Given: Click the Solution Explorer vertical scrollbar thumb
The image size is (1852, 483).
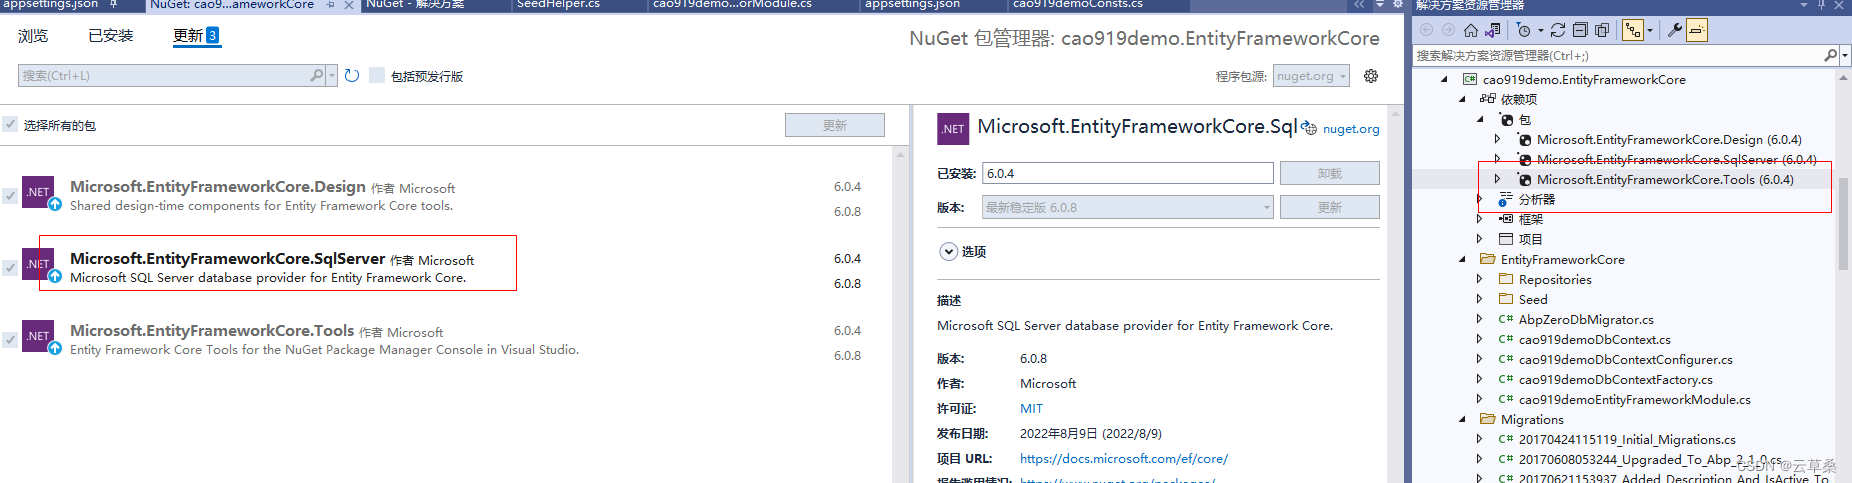Looking at the screenshot, I should pos(1843,225).
